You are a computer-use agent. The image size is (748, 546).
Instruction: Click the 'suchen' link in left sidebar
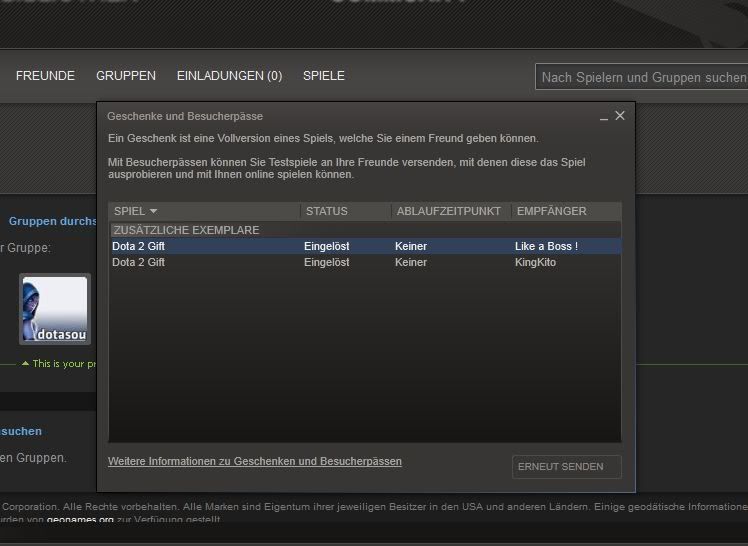tap(21, 431)
